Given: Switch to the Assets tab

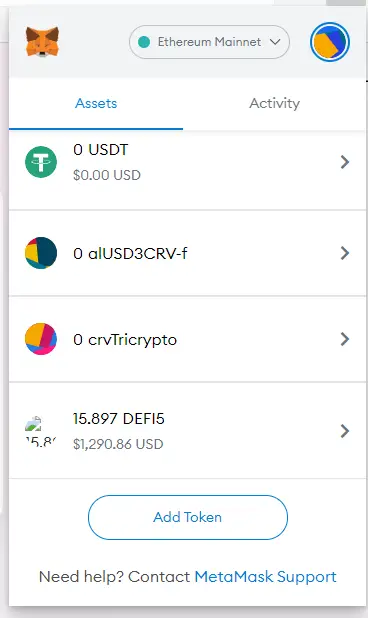Looking at the screenshot, I should coord(96,104).
